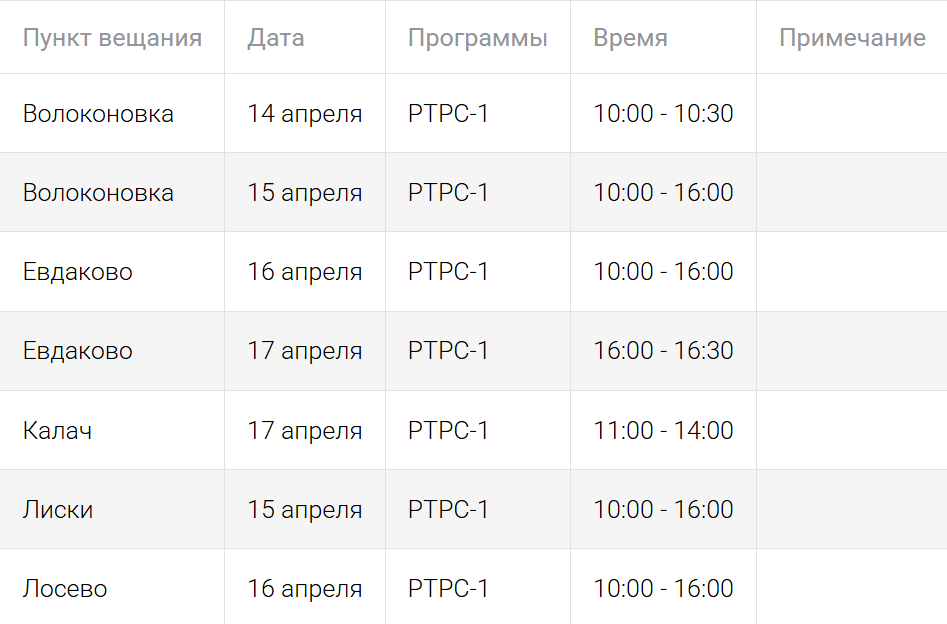Screen dimensions: 947x624
Task: Select the РТРС-1 cell in the Калач row
Action: [448, 431]
